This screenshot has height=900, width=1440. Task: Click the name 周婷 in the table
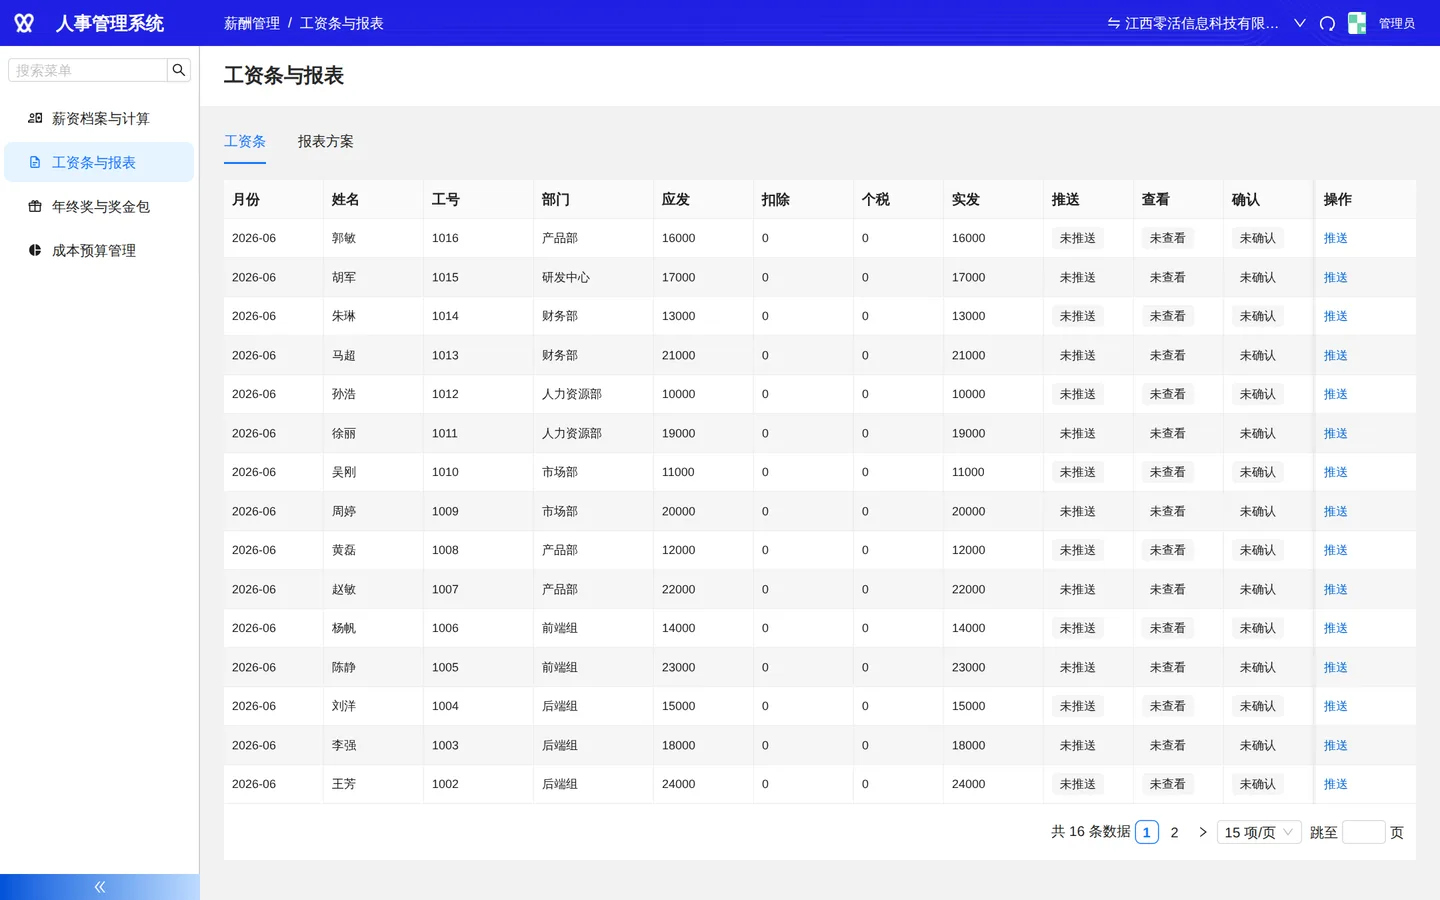pyautogui.click(x=344, y=511)
